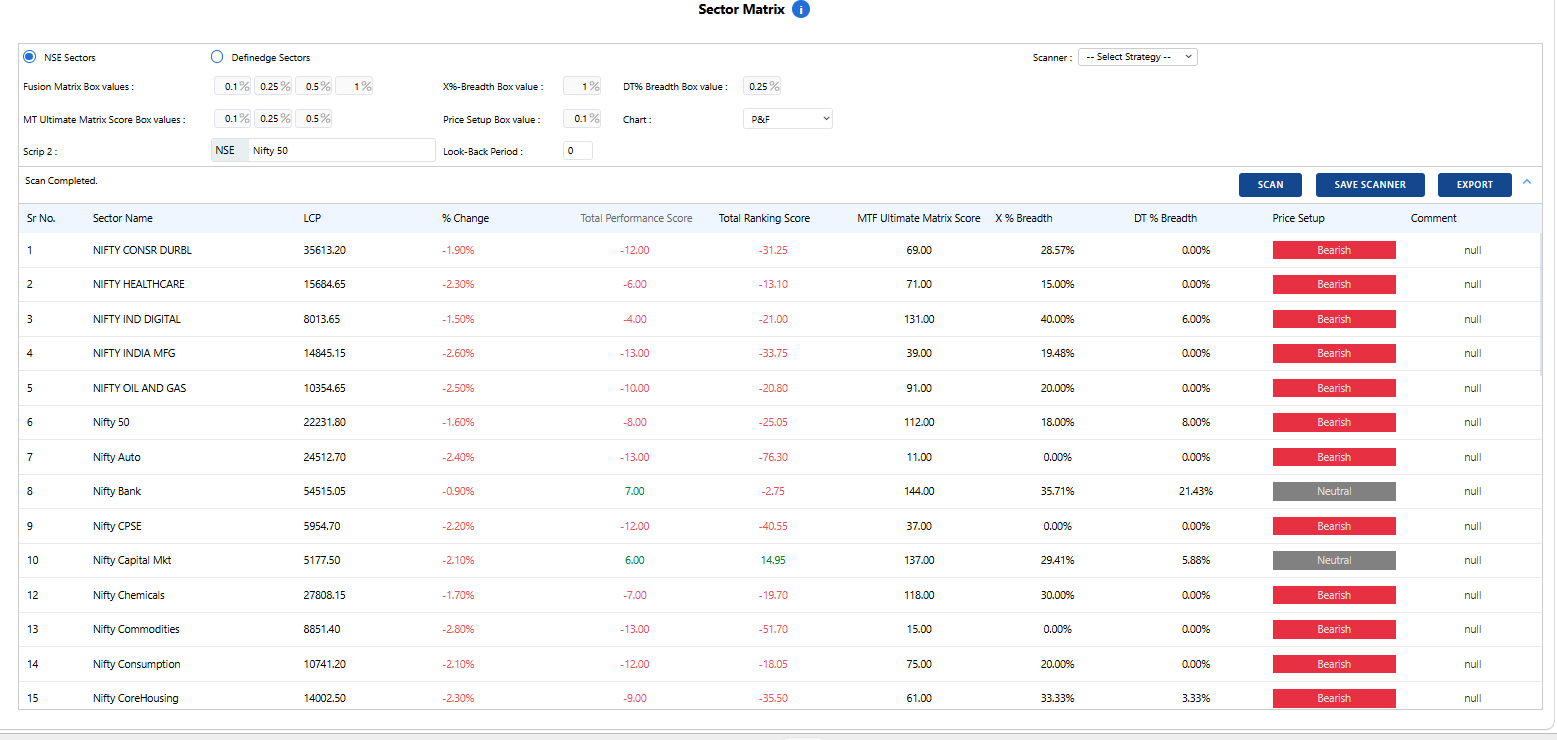Screen dimensions: 1557x740
Task: Open the Scanner Select Strategy dropdown
Action: [x=1138, y=57]
